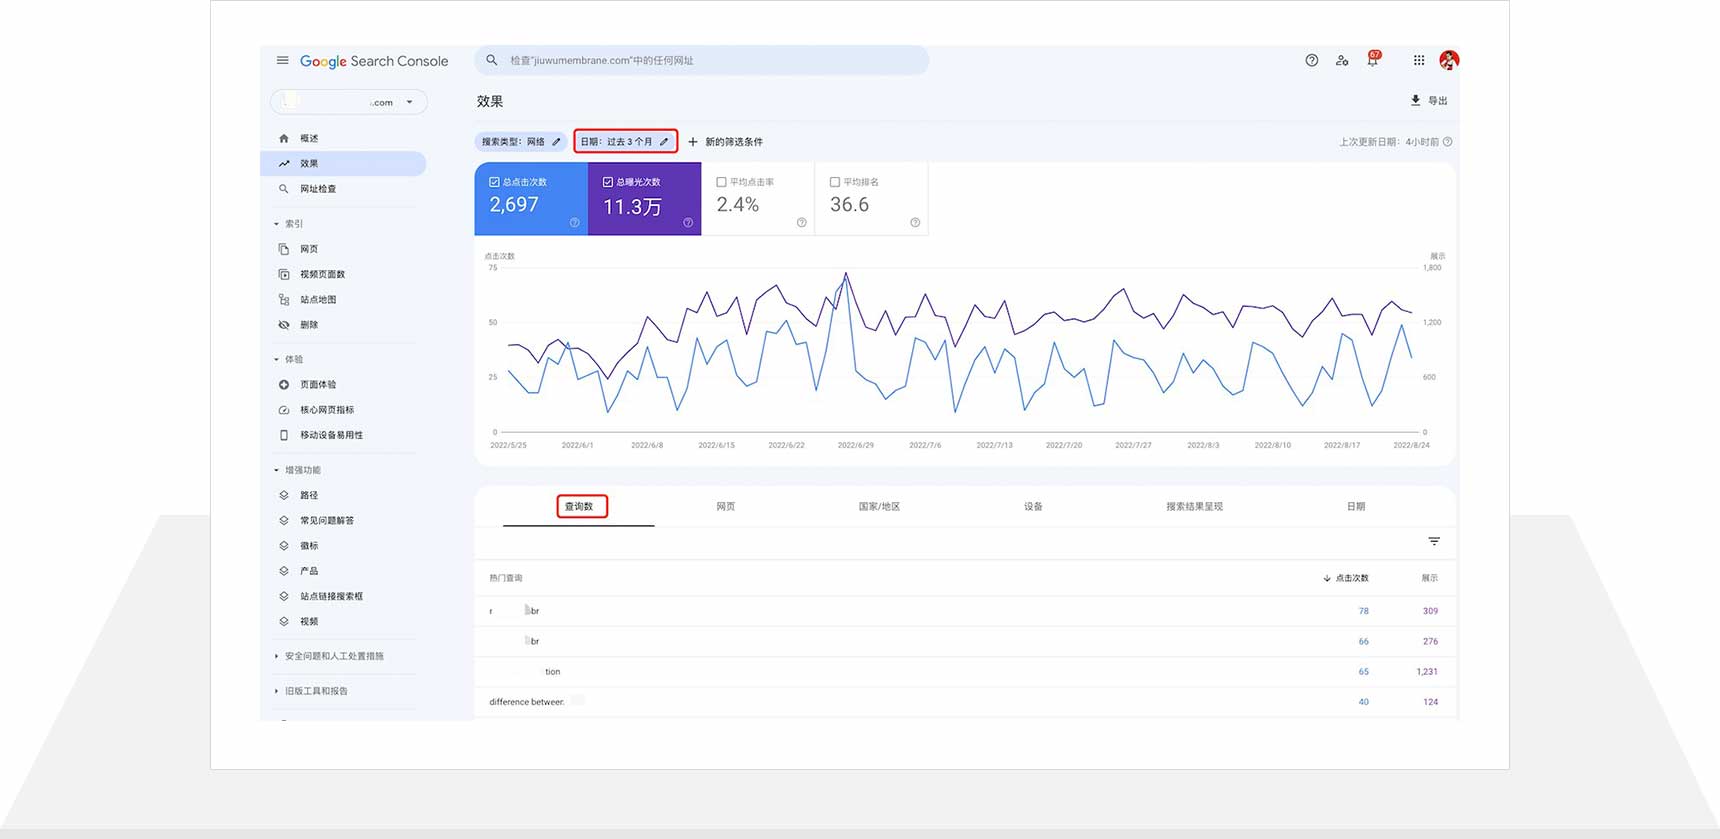Click the 常见问题解答 layers icon
1720x839 pixels.
pyautogui.click(x=284, y=521)
